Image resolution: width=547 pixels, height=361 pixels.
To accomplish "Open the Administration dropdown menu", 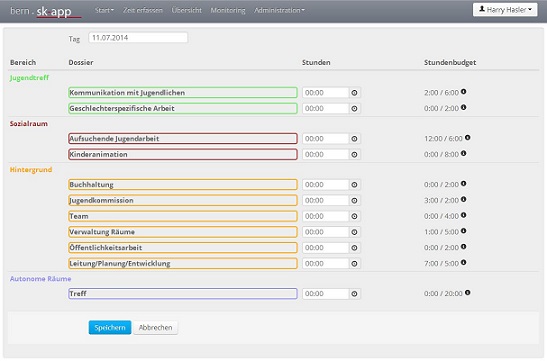I will (279, 10).
